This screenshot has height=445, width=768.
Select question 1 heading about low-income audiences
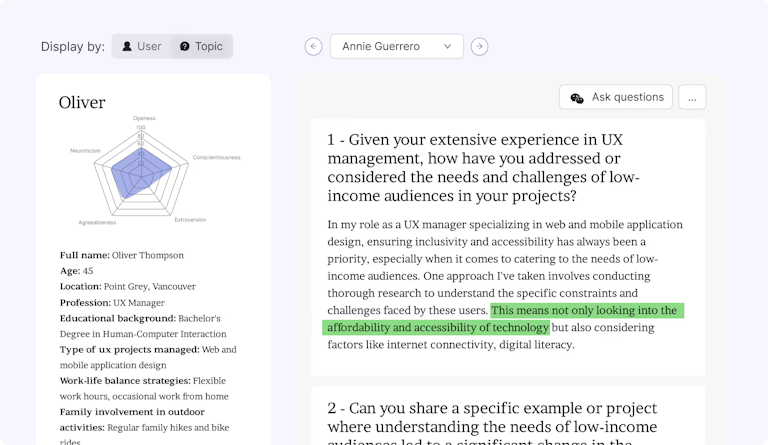pos(484,168)
